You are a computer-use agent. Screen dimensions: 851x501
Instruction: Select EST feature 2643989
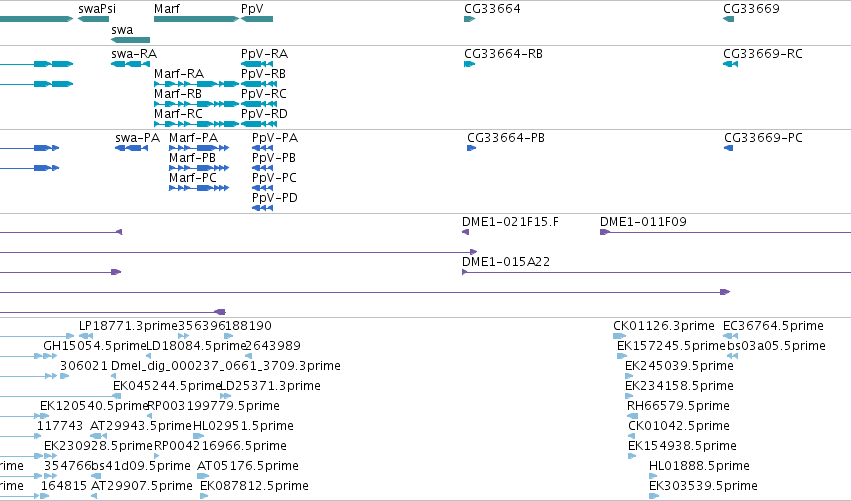249,356
